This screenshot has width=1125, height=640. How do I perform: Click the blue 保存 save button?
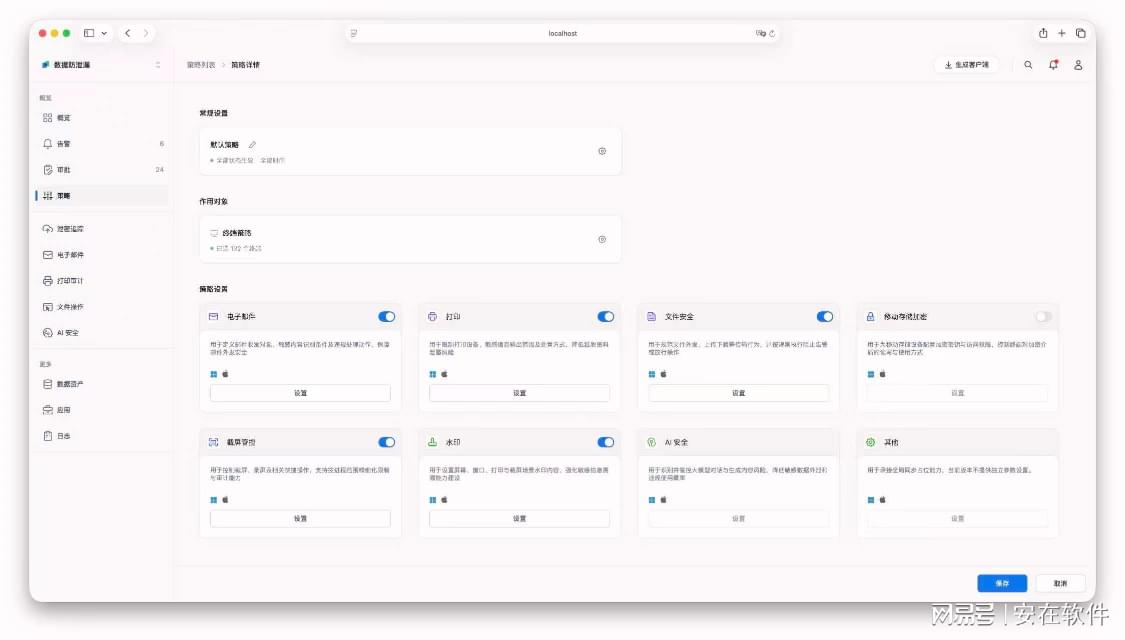1002,583
